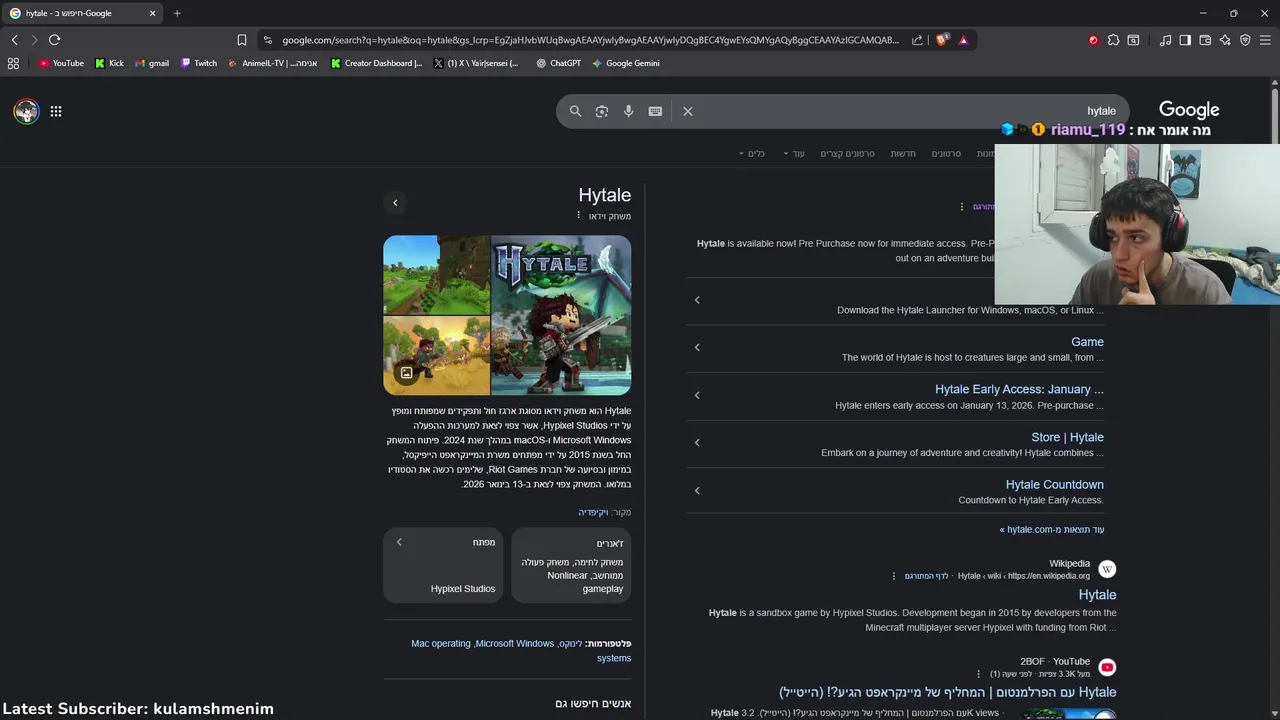Open Google Gemini bookmark

(x=626, y=63)
